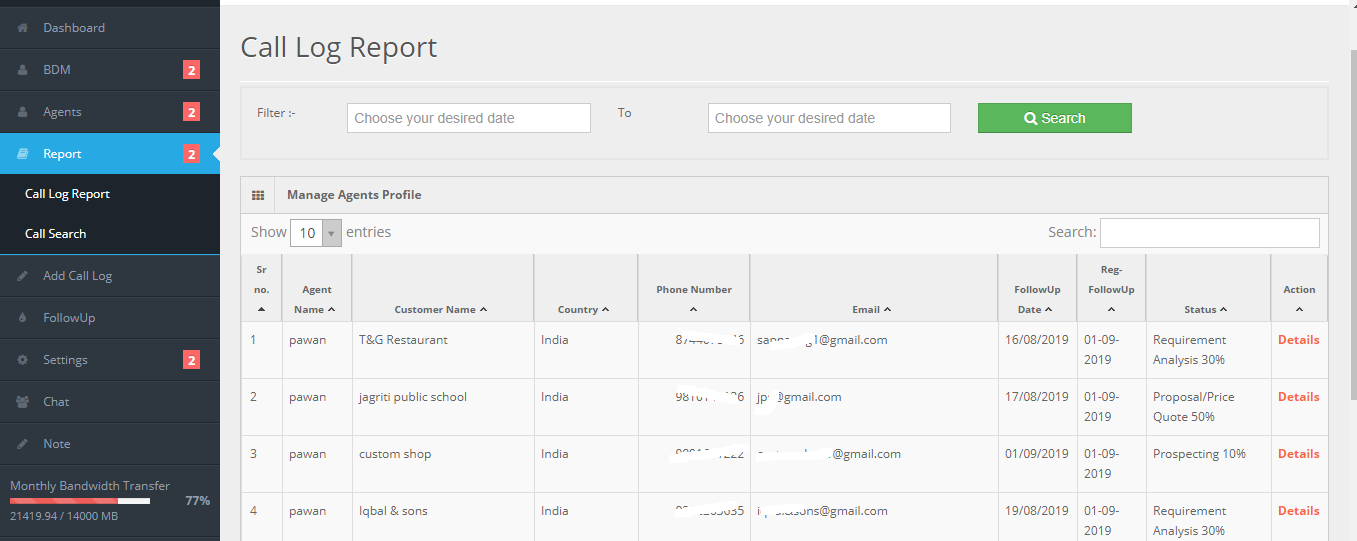Click the red badge next to Report
1357x541 pixels.
click(x=191, y=154)
